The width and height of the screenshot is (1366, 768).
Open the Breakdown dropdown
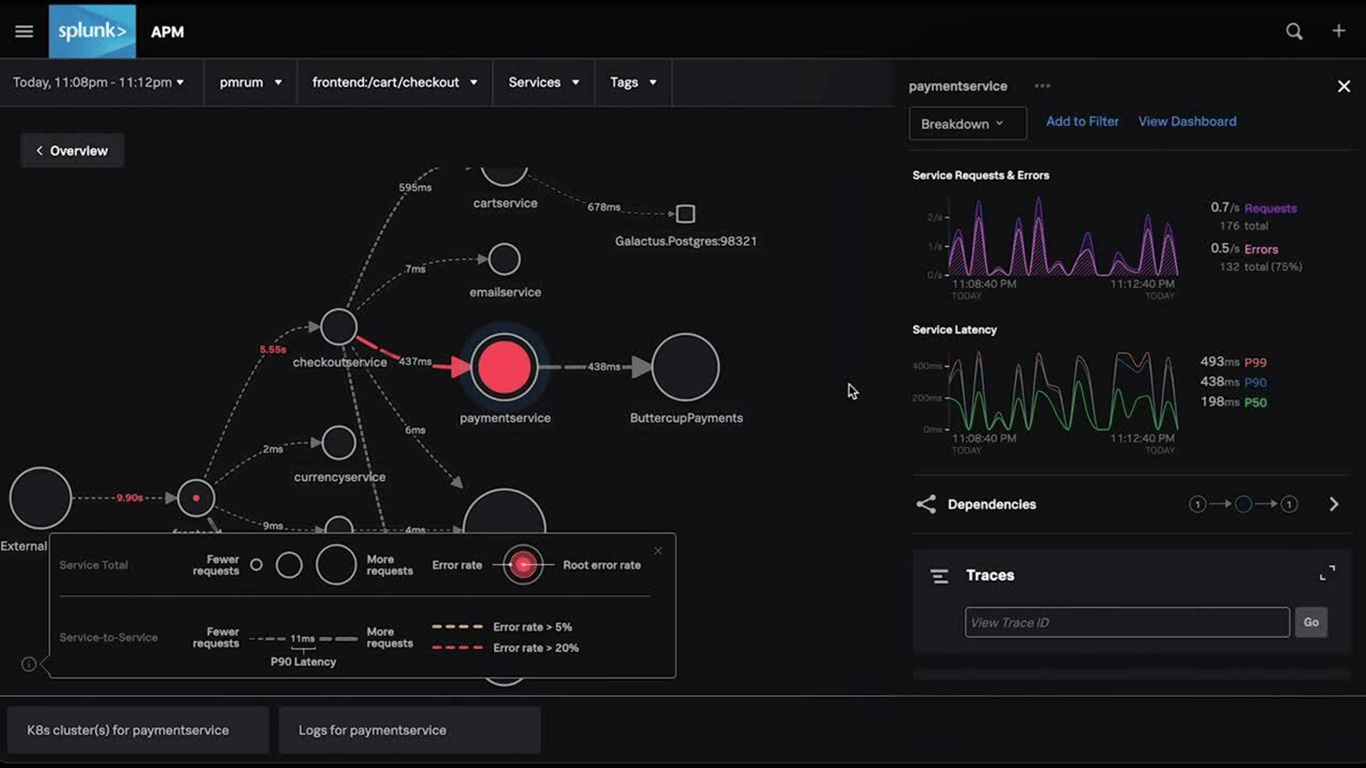966,123
